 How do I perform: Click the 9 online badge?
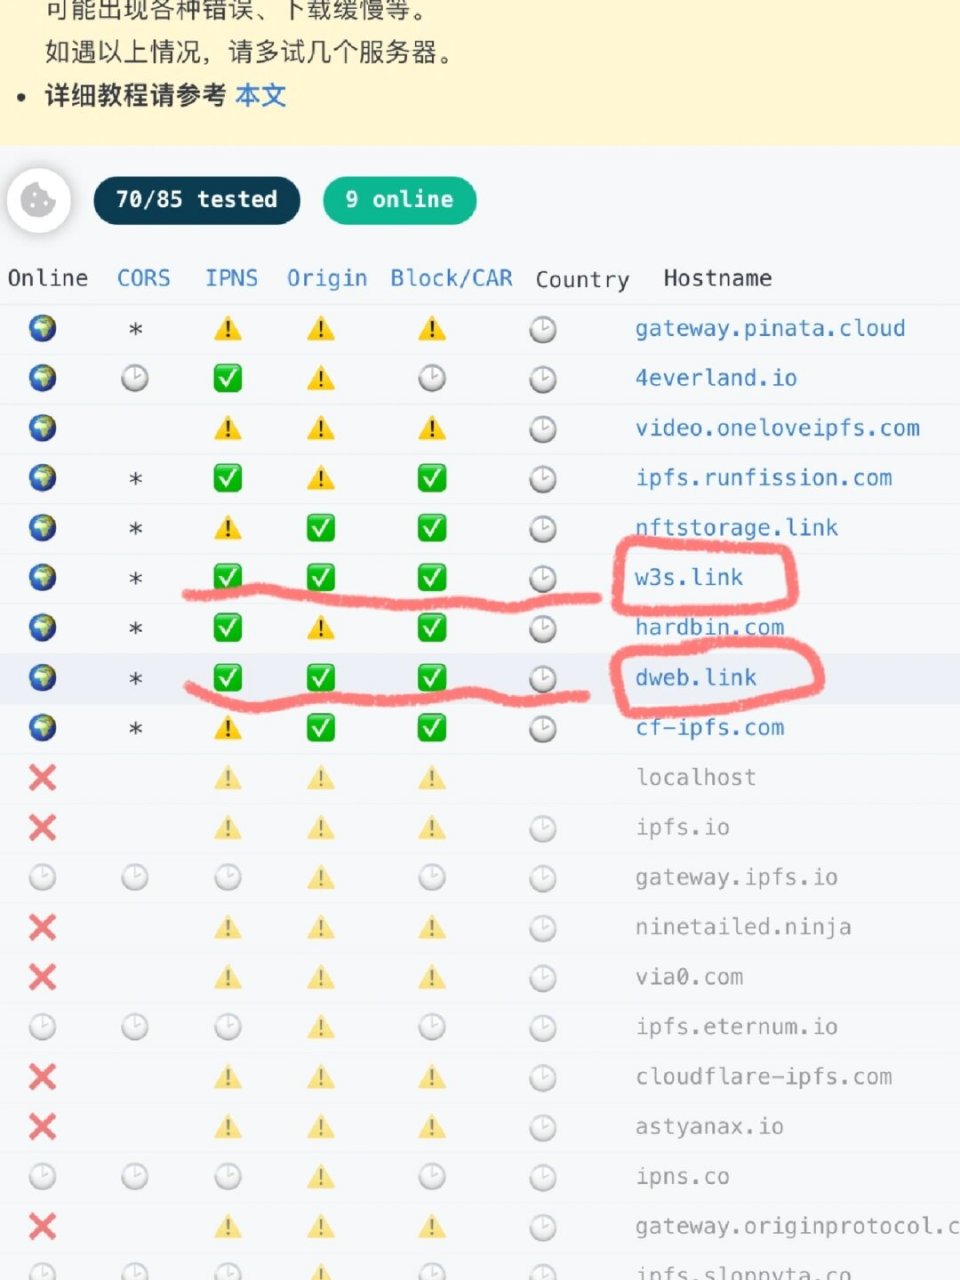click(399, 200)
